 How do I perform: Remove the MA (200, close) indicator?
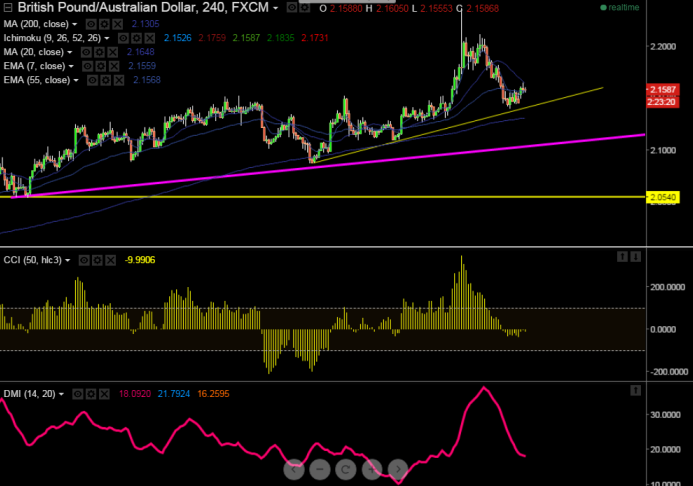pos(117,24)
